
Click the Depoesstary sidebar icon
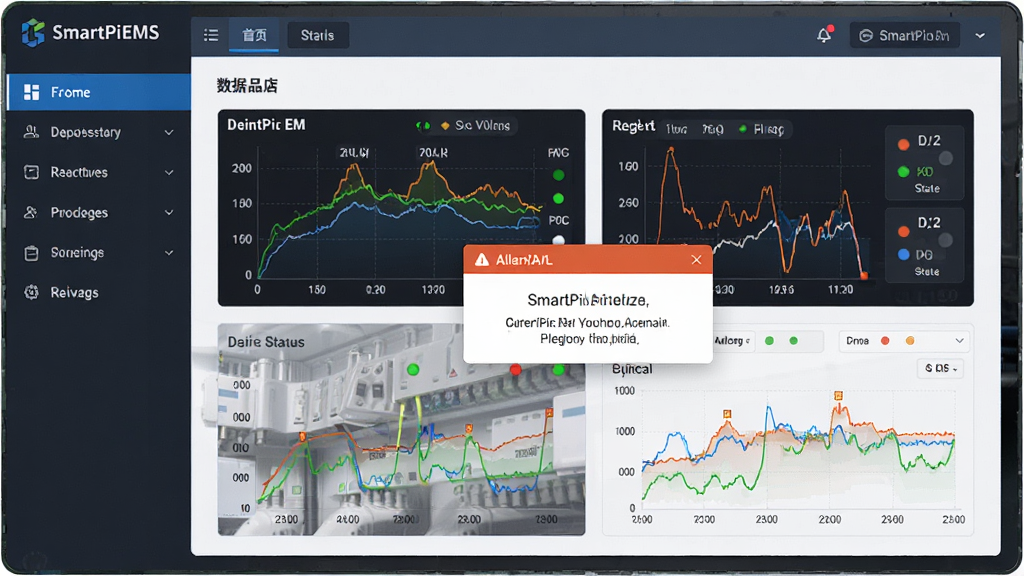(x=31, y=132)
